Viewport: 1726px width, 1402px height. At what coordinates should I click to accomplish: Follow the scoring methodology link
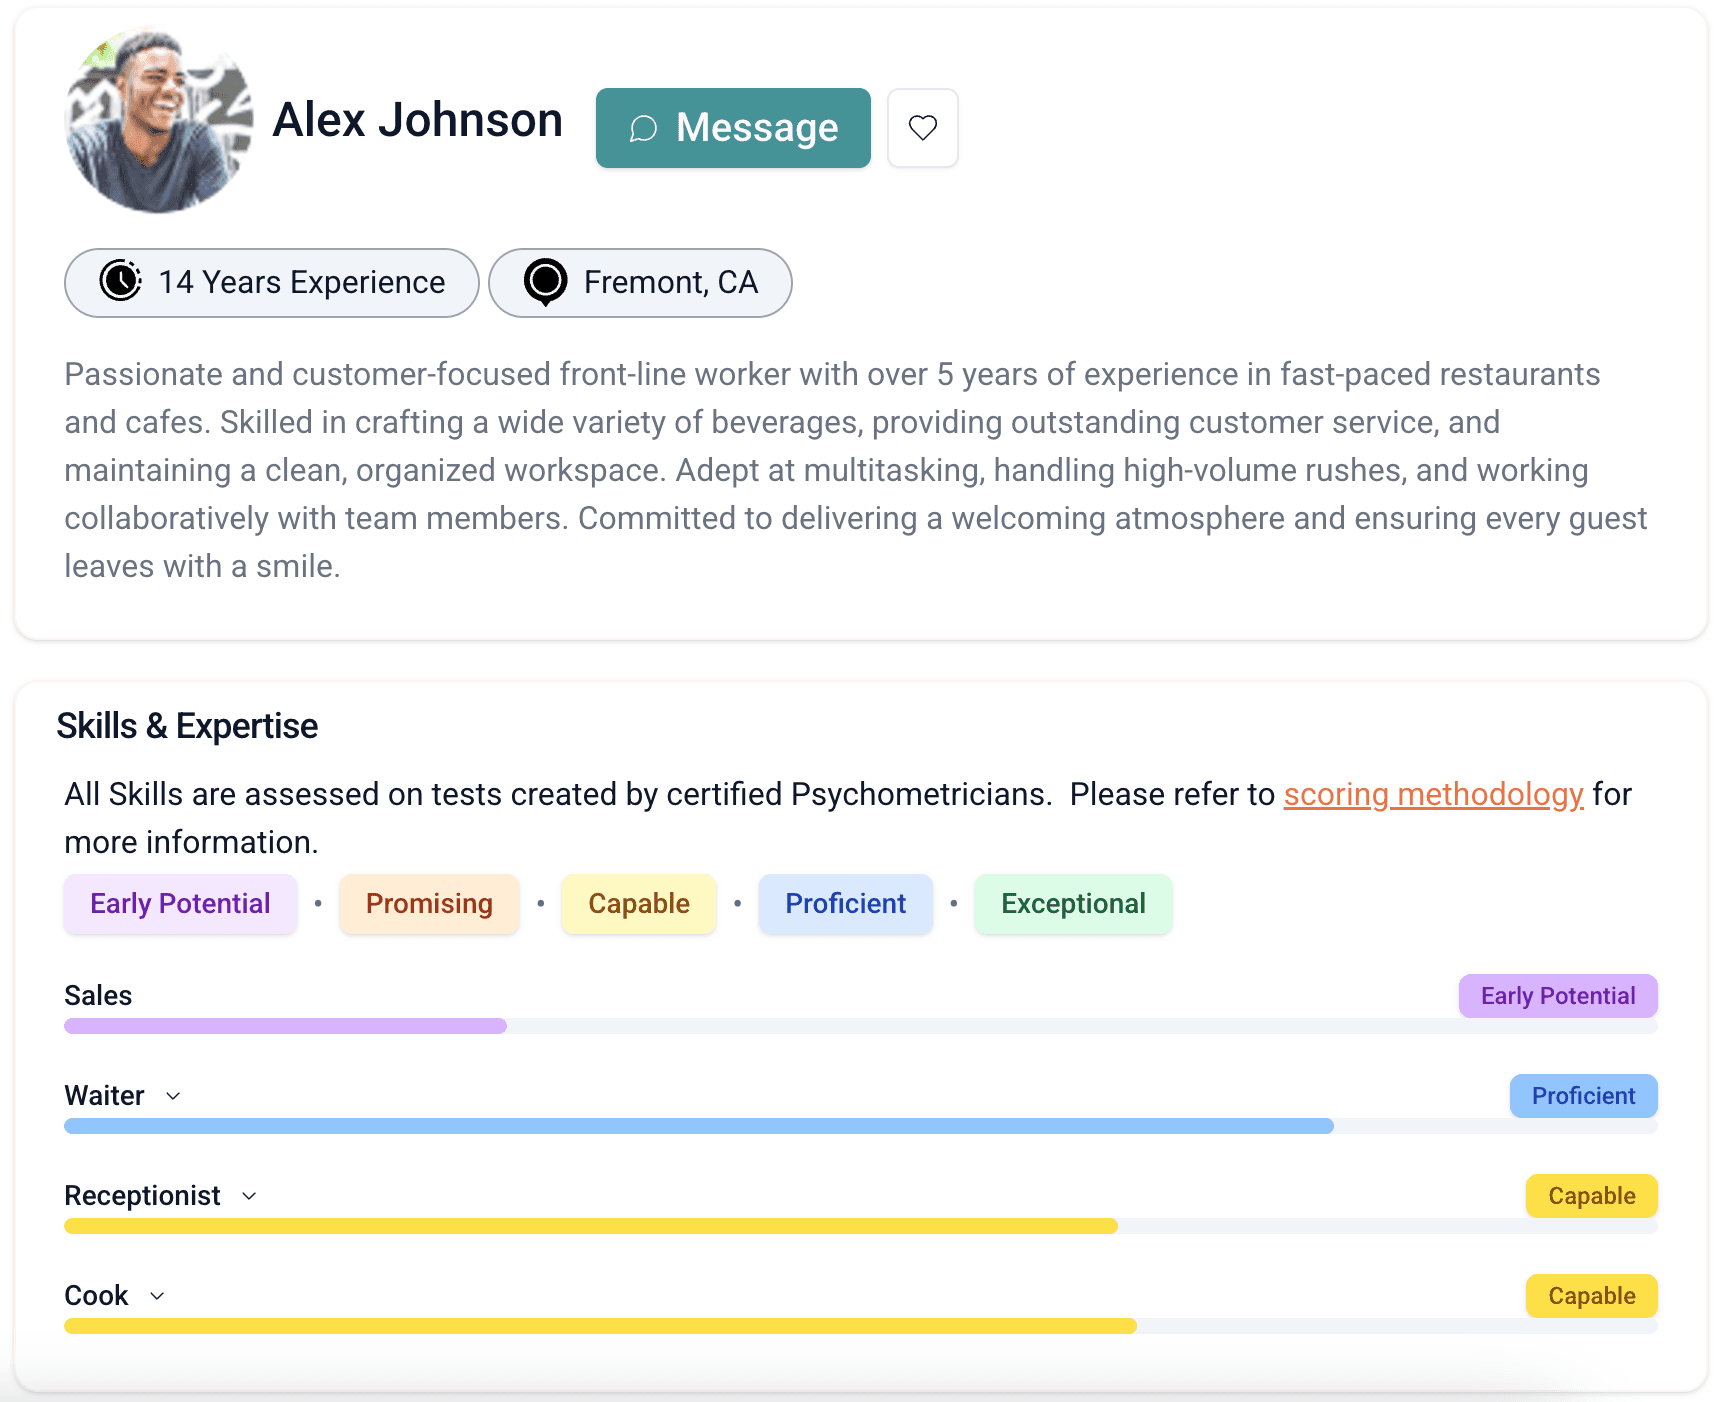pyautogui.click(x=1432, y=795)
